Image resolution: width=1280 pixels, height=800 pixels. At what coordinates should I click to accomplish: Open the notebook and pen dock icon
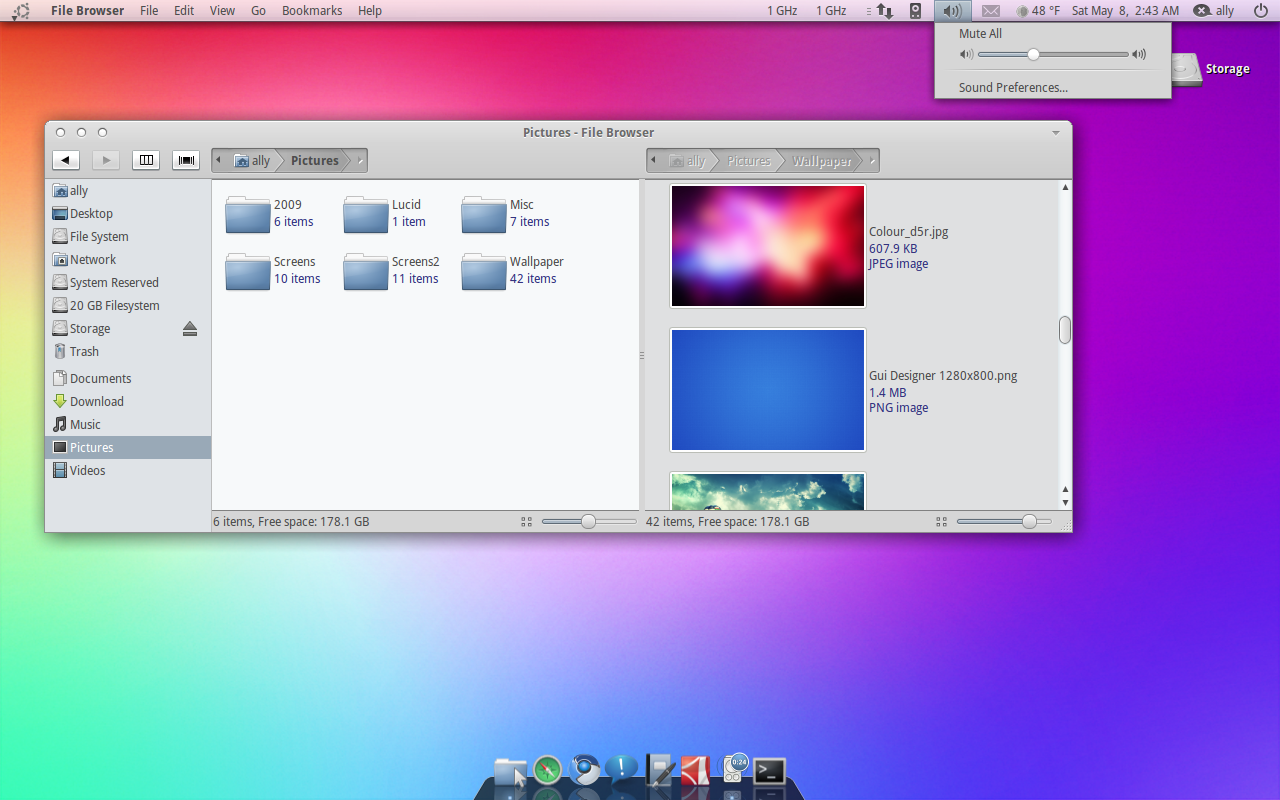click(660, 770)
